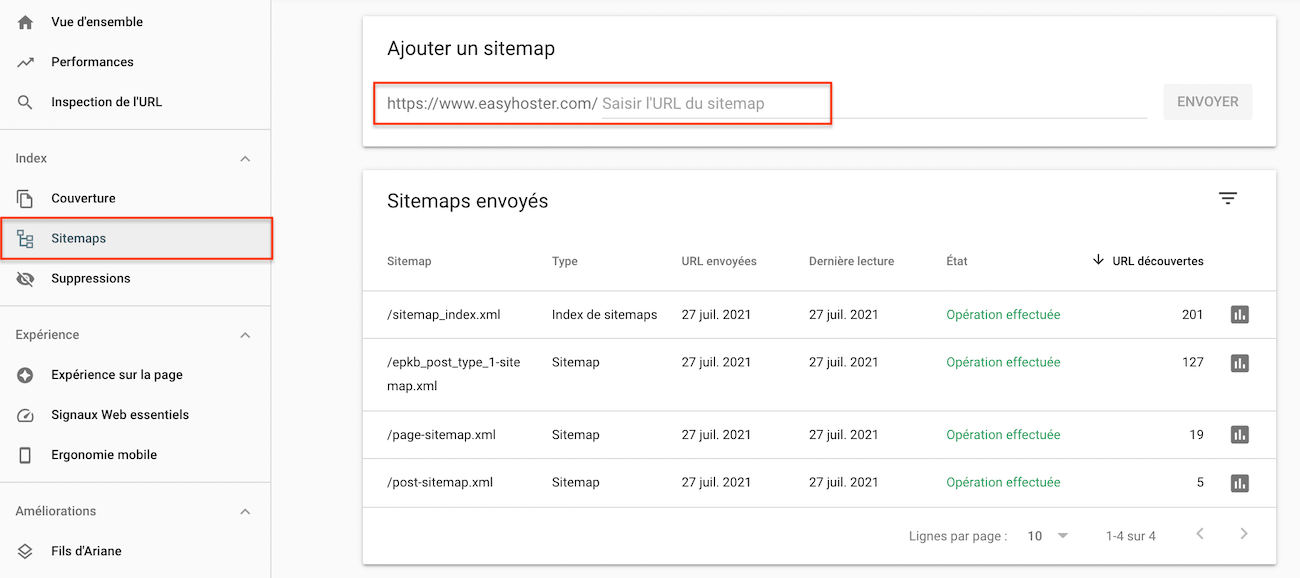1300x578 pixels.
Task: Open Inspection de l'URL via magnifier icon
Action: 24,101
